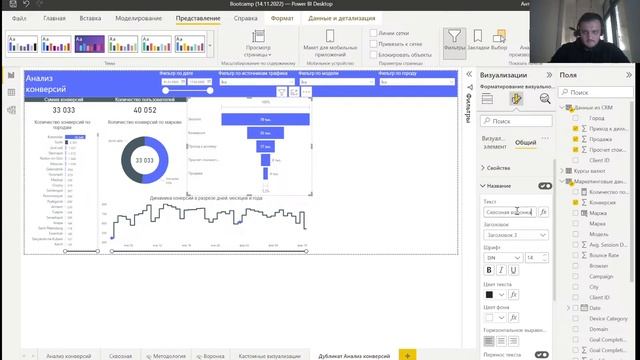Apply italic to the title font

501,270
